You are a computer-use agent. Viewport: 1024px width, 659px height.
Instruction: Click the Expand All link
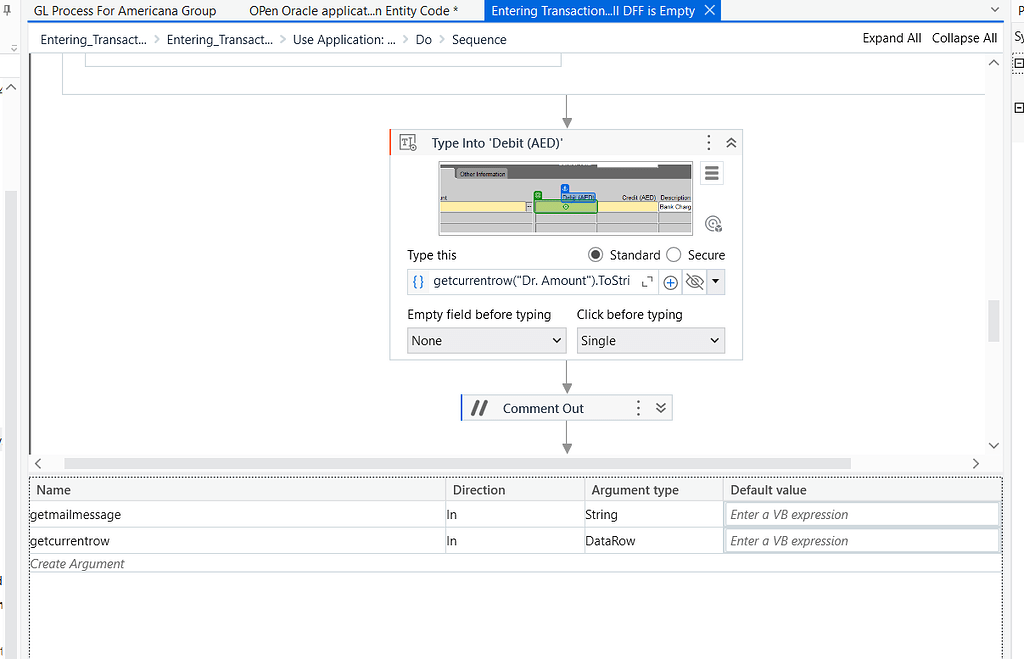coord(891,37)
